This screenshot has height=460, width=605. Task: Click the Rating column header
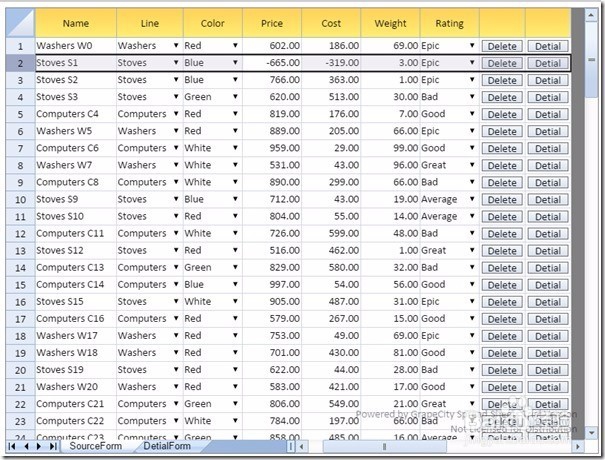click(450, 23)
